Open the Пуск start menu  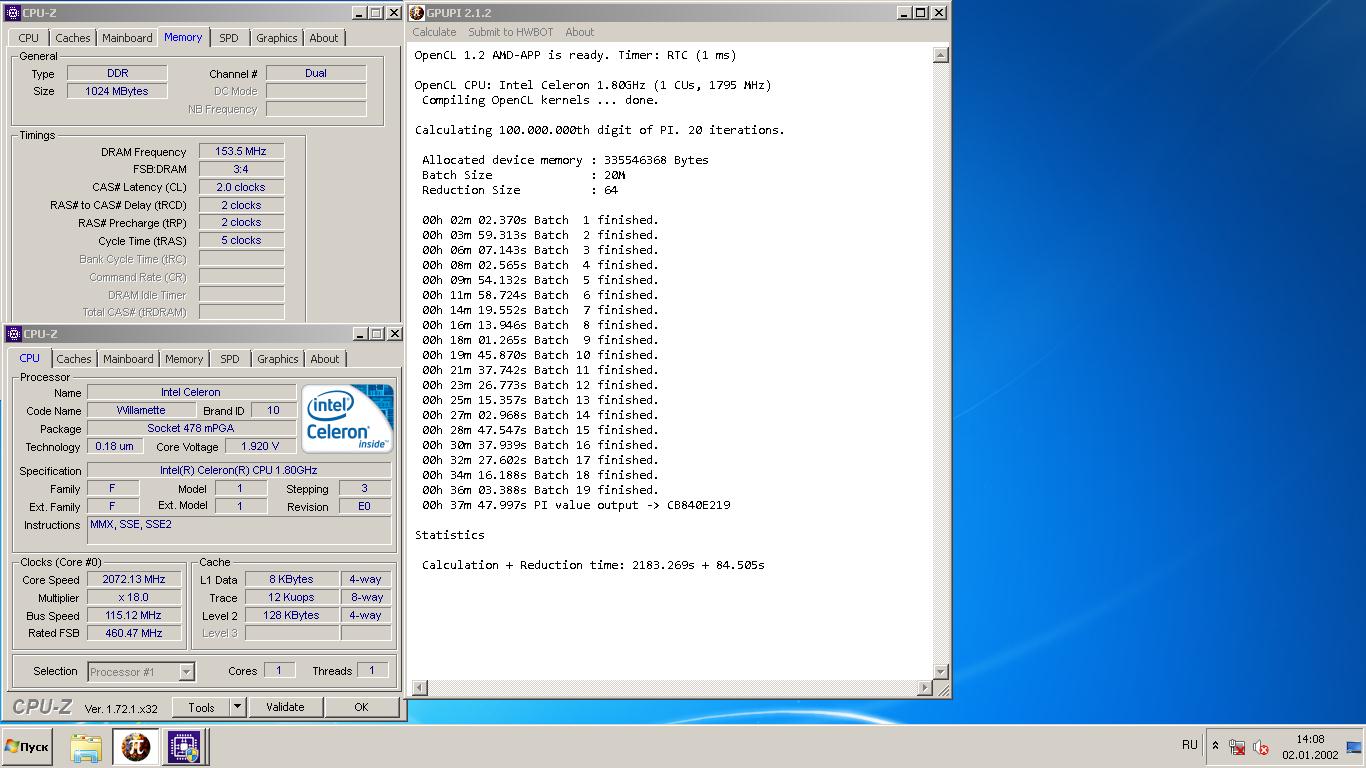point(26,747)
